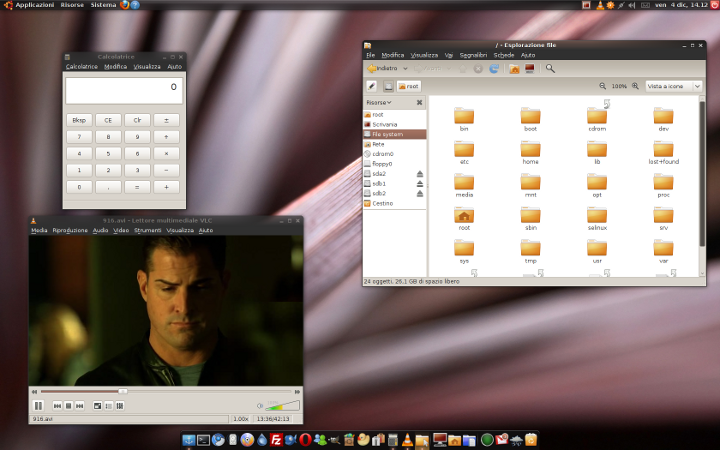This screenshot has height=450, width=720.
Task: Mute audio with VLC speaker icon
Action: (260, 406)
